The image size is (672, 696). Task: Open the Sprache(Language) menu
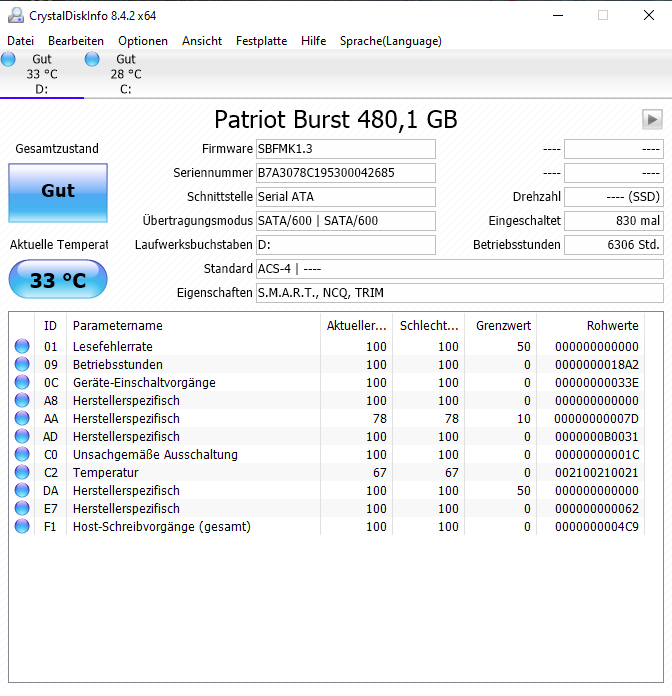tap(391, 41)
